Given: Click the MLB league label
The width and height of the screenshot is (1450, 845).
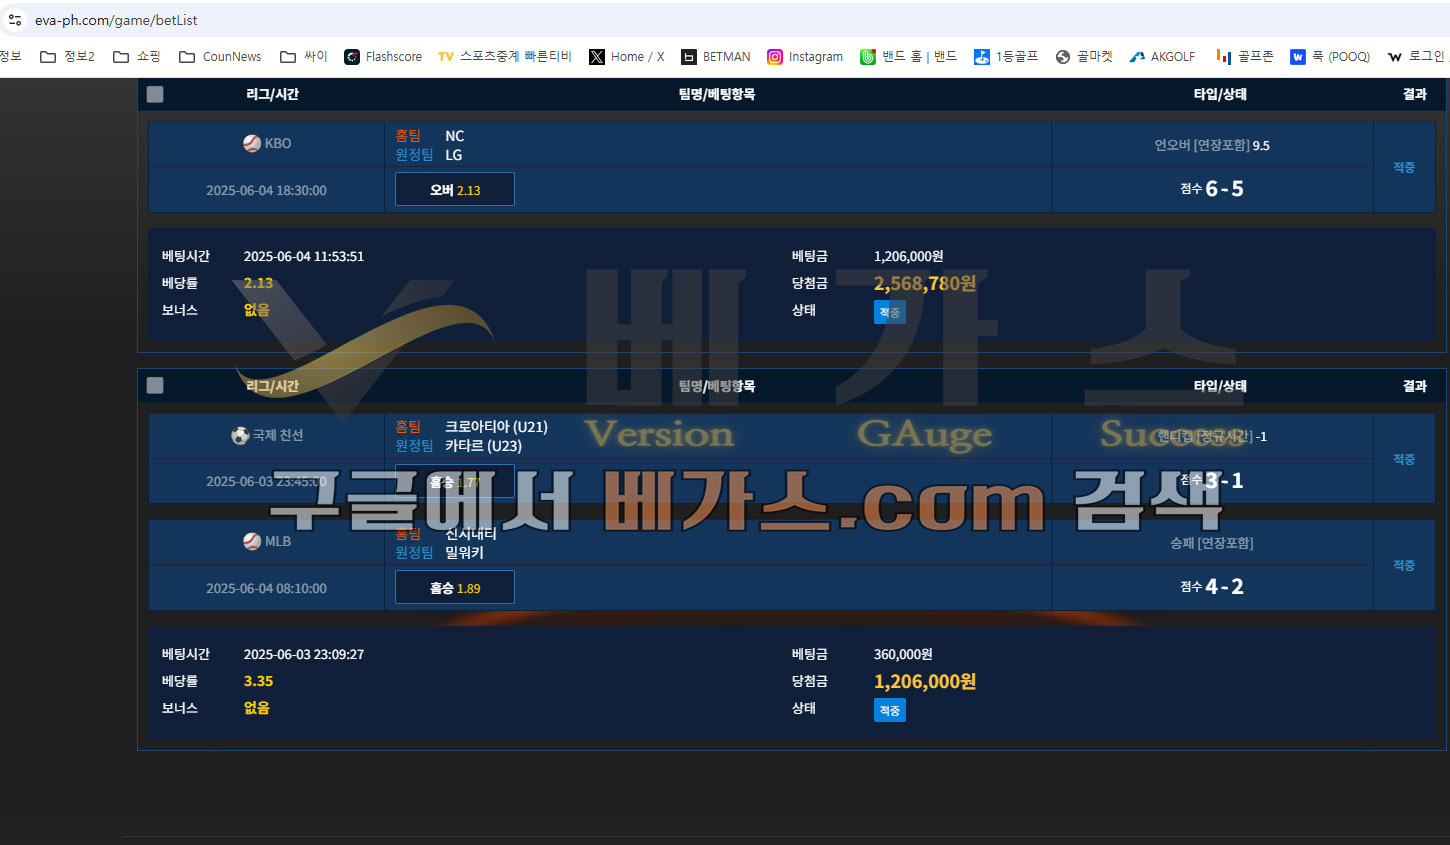Looking at the screenshot, I should tap(278, 541).
